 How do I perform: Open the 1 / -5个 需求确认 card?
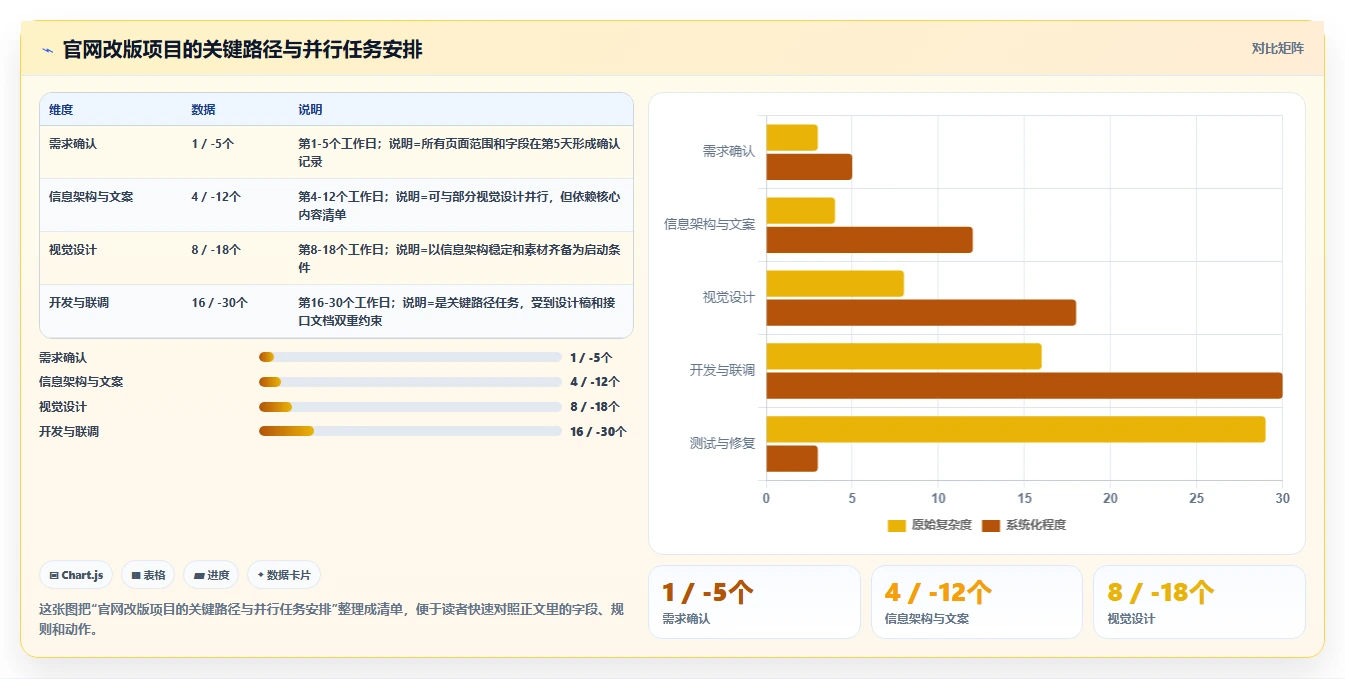[x=754, y=602]
